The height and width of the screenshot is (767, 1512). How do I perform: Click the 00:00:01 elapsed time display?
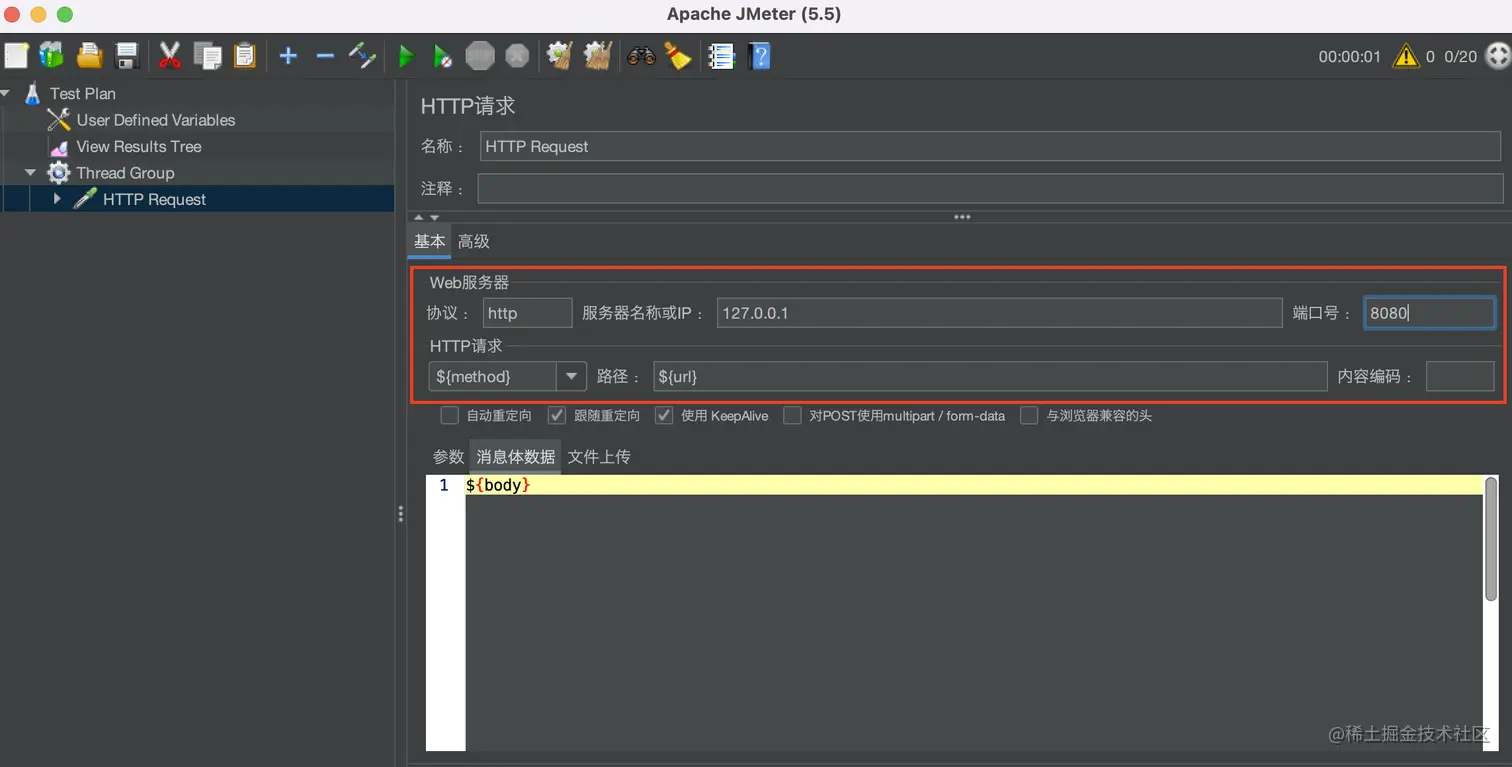pos(1349,57)
